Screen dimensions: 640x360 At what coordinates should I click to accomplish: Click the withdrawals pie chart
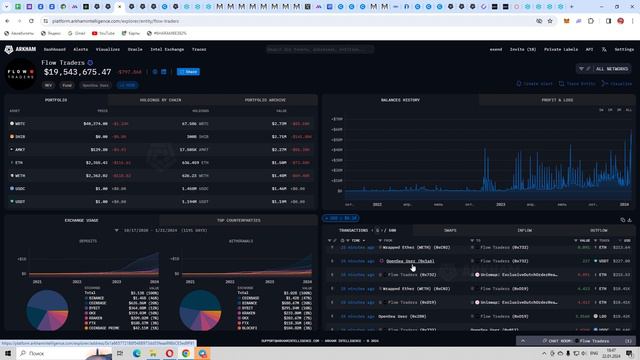(x=200, y=311)
